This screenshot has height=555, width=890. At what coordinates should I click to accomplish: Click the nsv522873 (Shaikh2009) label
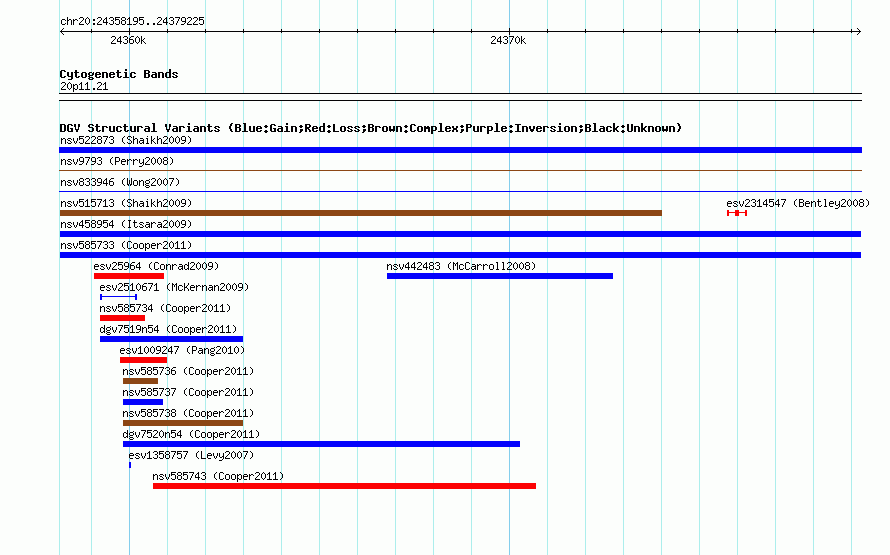tap(126, 140)
